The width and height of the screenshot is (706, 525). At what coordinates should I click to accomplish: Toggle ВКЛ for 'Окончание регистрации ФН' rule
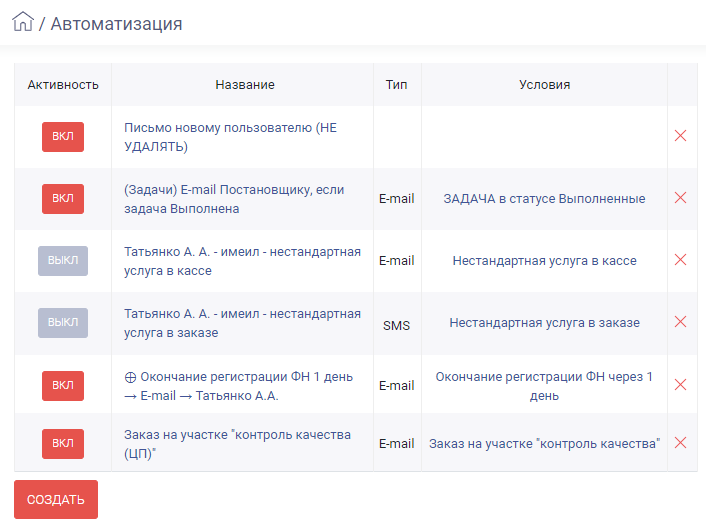63,386
